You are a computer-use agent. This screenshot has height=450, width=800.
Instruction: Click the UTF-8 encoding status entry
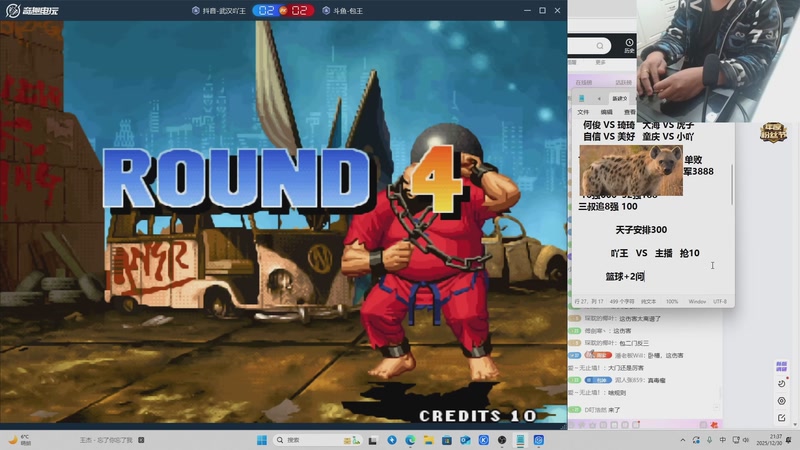[720, 302]
